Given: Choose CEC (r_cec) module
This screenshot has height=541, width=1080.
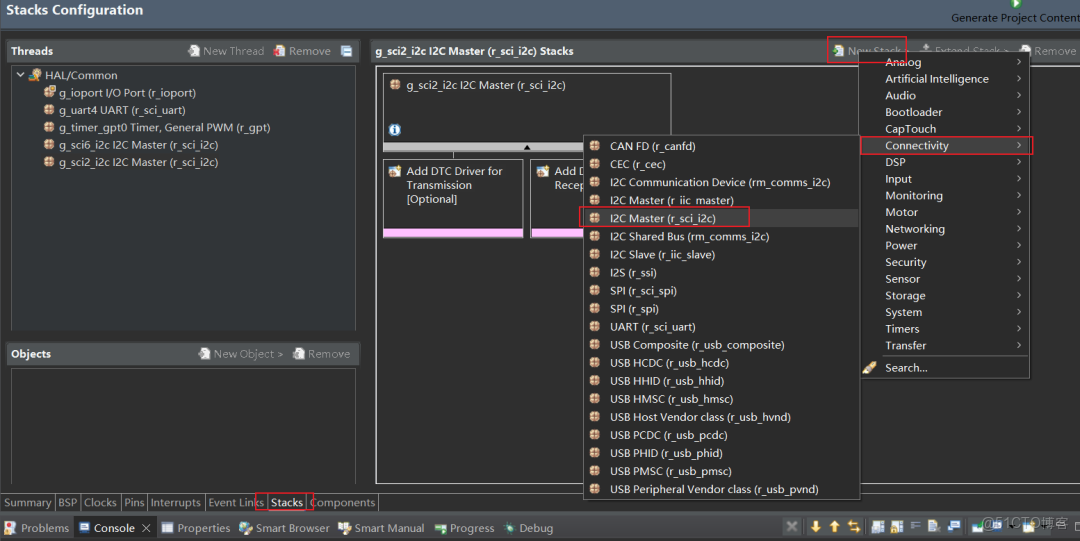Looking at the screenshot, I should pos(721,164).
